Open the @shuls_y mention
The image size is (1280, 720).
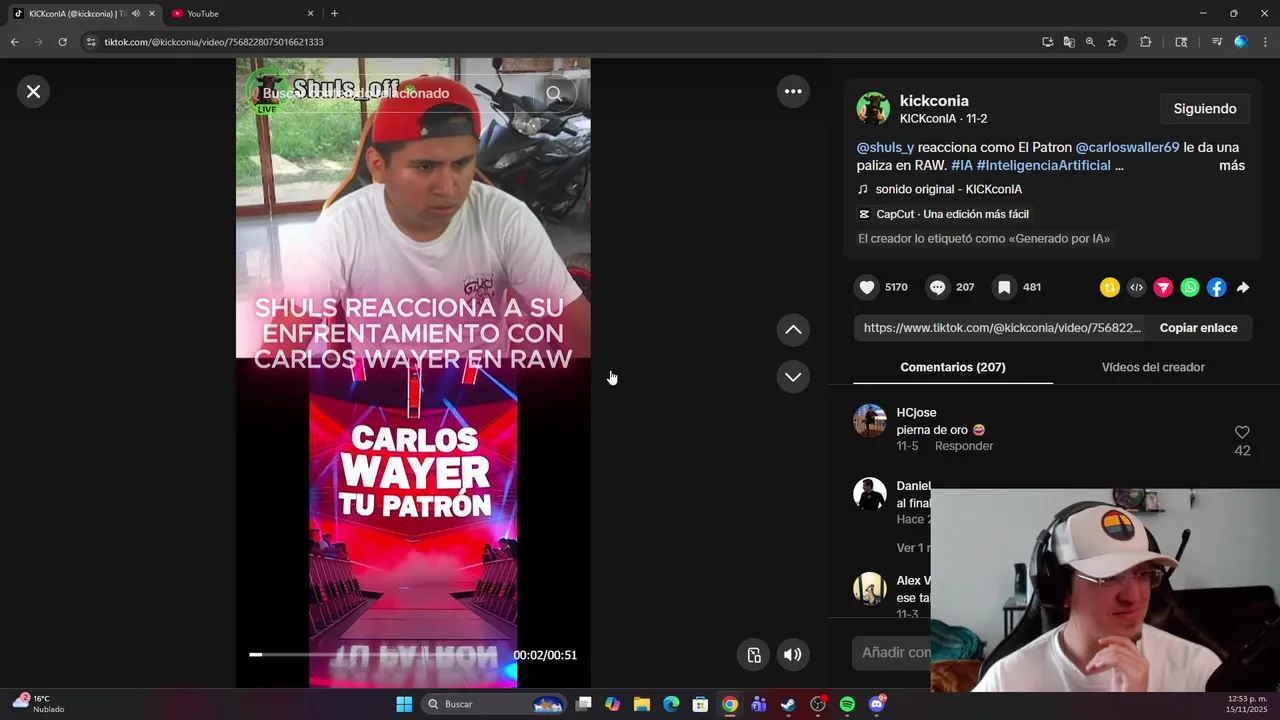tap(885, 147)
